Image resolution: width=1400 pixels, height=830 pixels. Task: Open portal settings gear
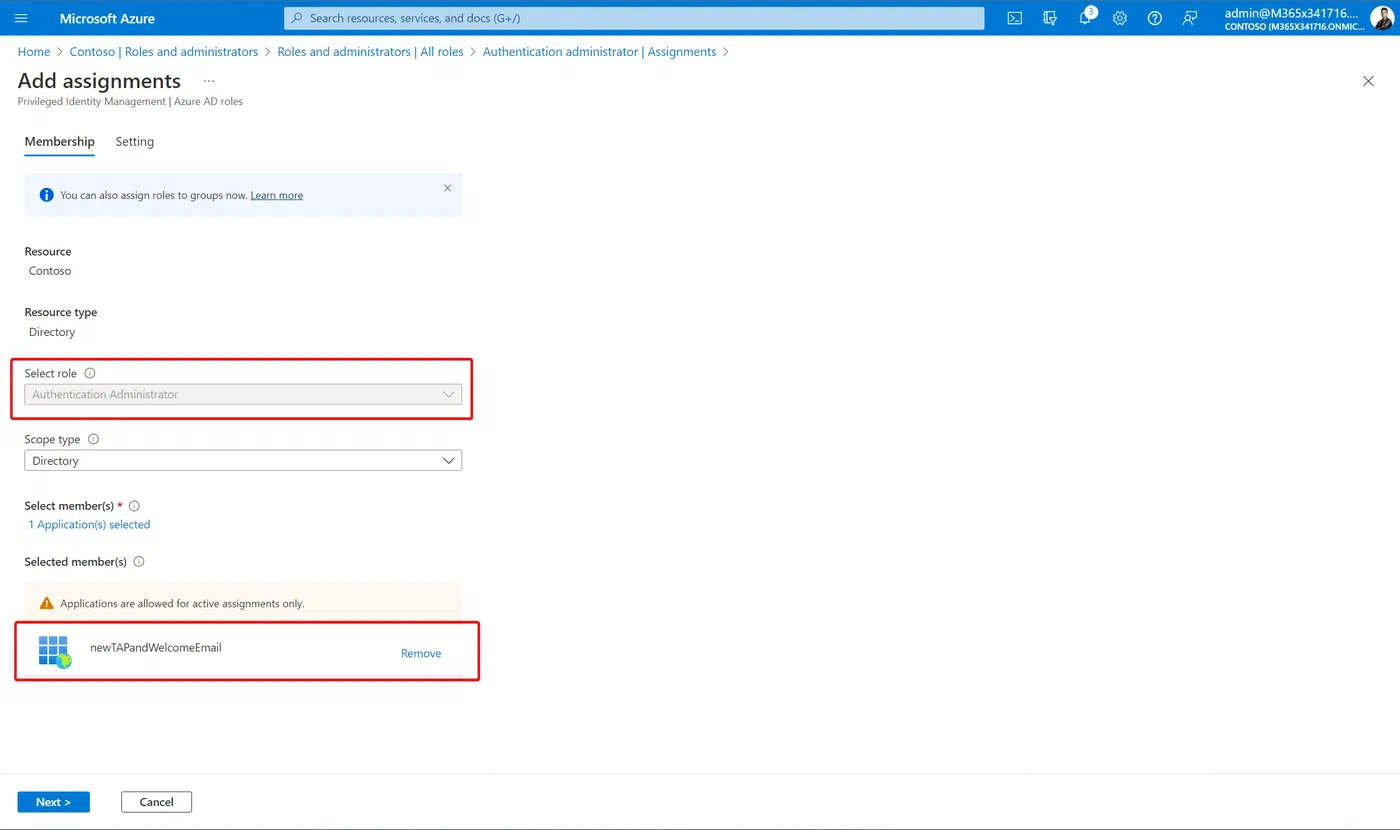click(1120, 18)
